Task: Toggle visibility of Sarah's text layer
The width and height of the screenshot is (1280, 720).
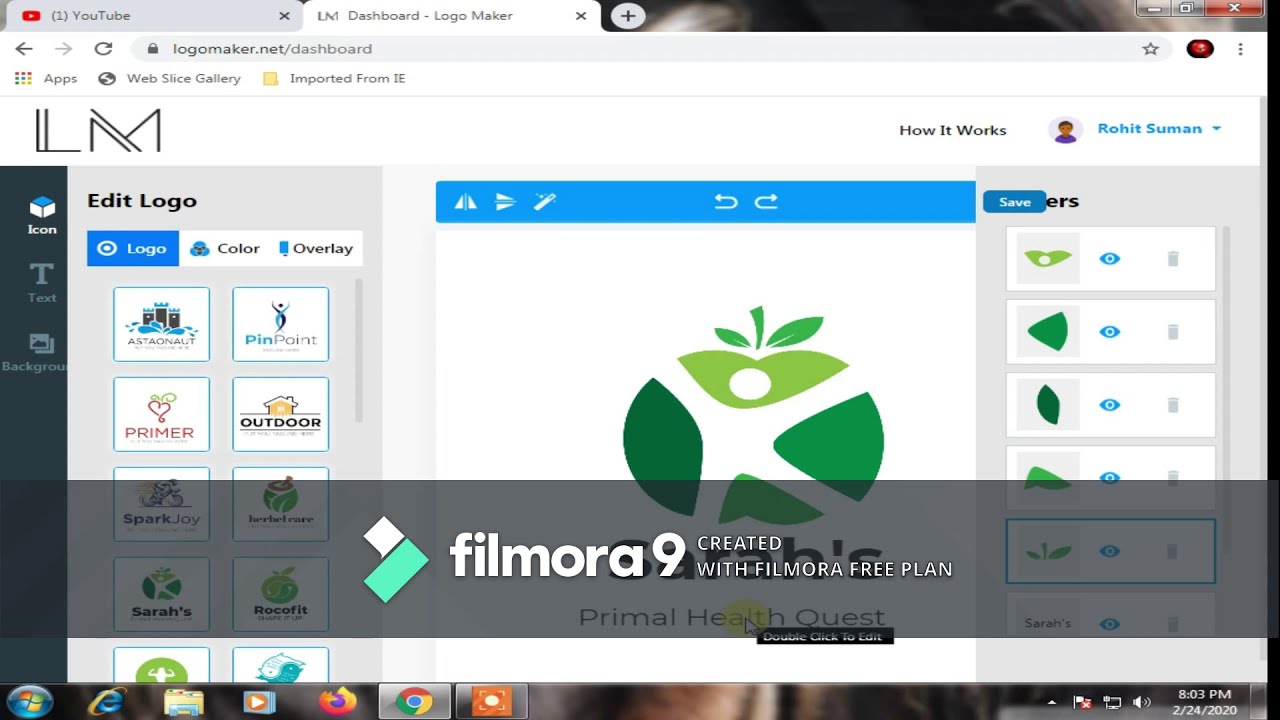Action: (x=1110, y=624)
